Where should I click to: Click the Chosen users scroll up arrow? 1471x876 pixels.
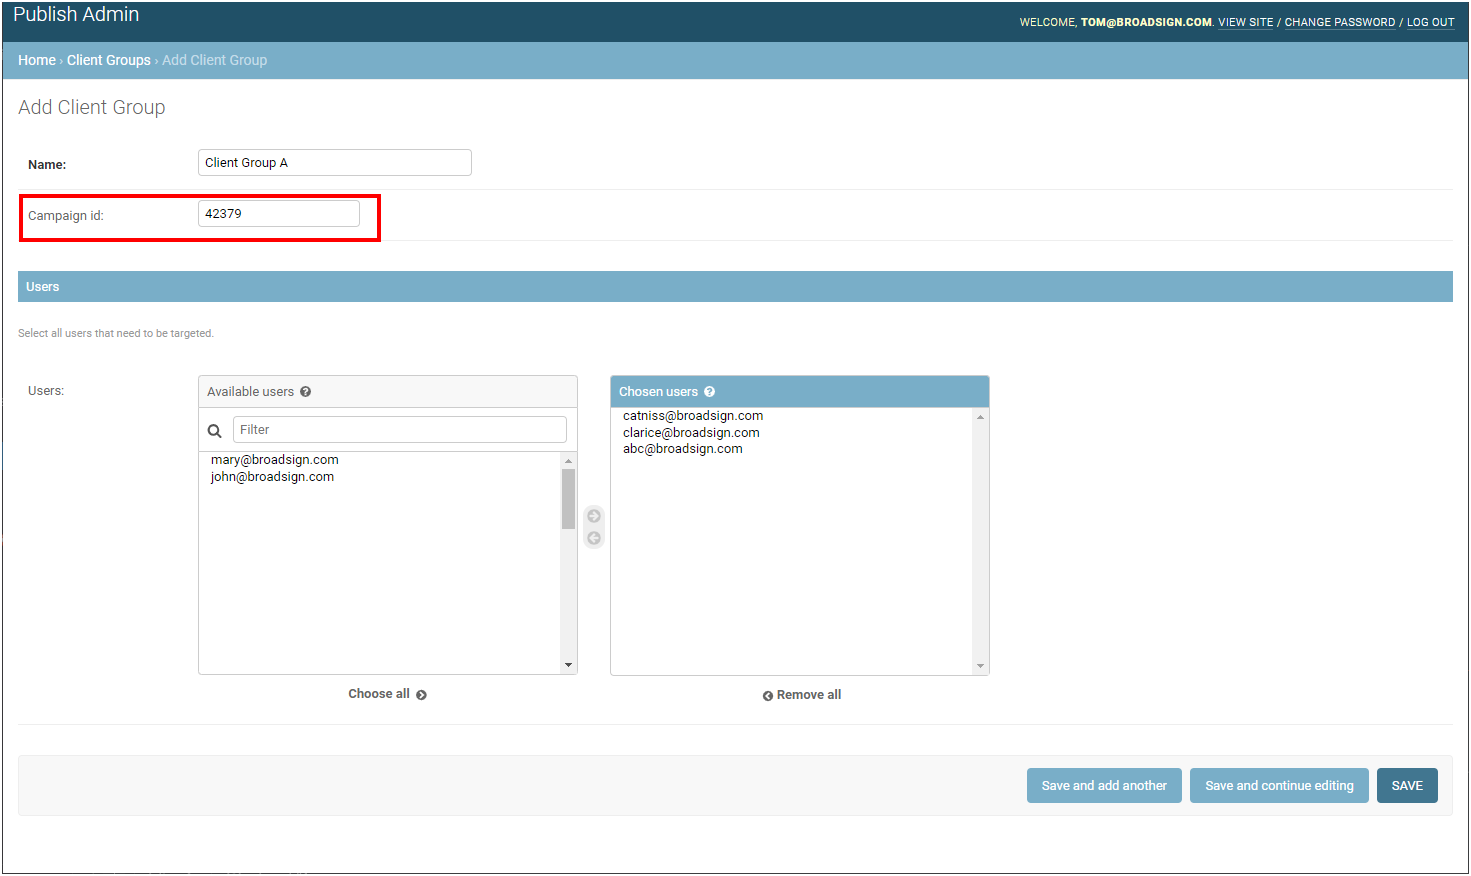coord(980,417)
